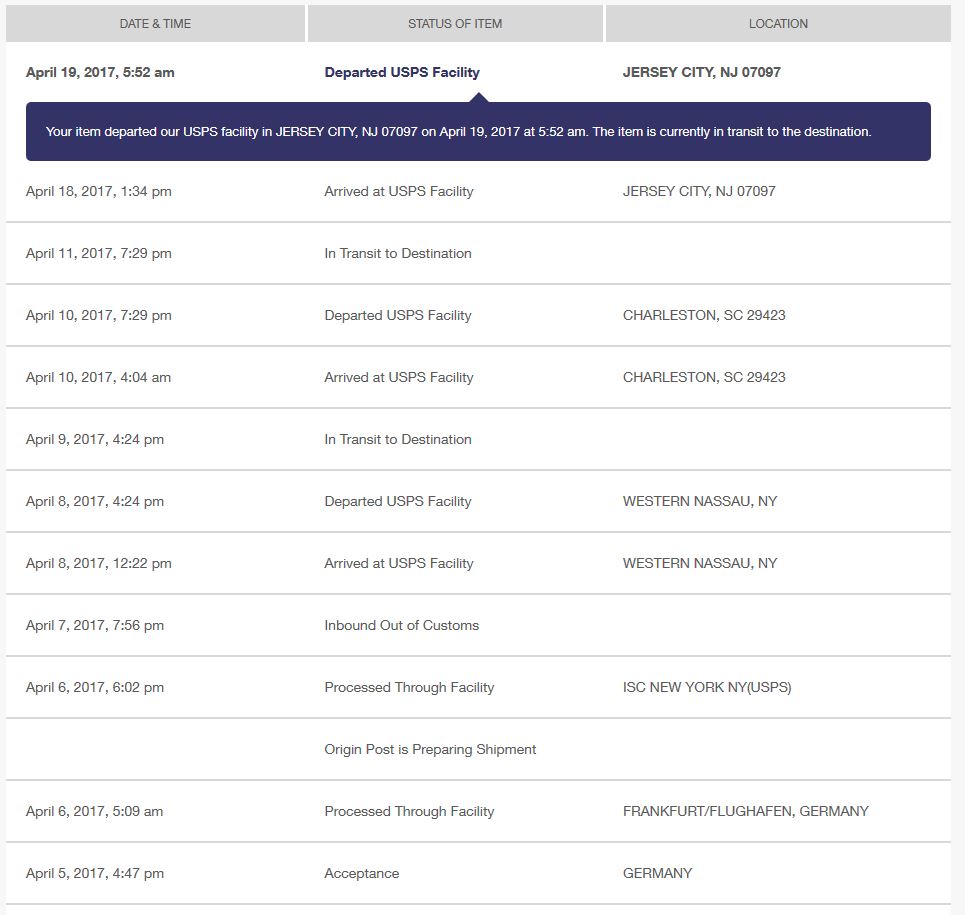965x915 pixels.
Task: Select Arrived at USPS Facility at 12:22 pm
Action: click(398, 563)
